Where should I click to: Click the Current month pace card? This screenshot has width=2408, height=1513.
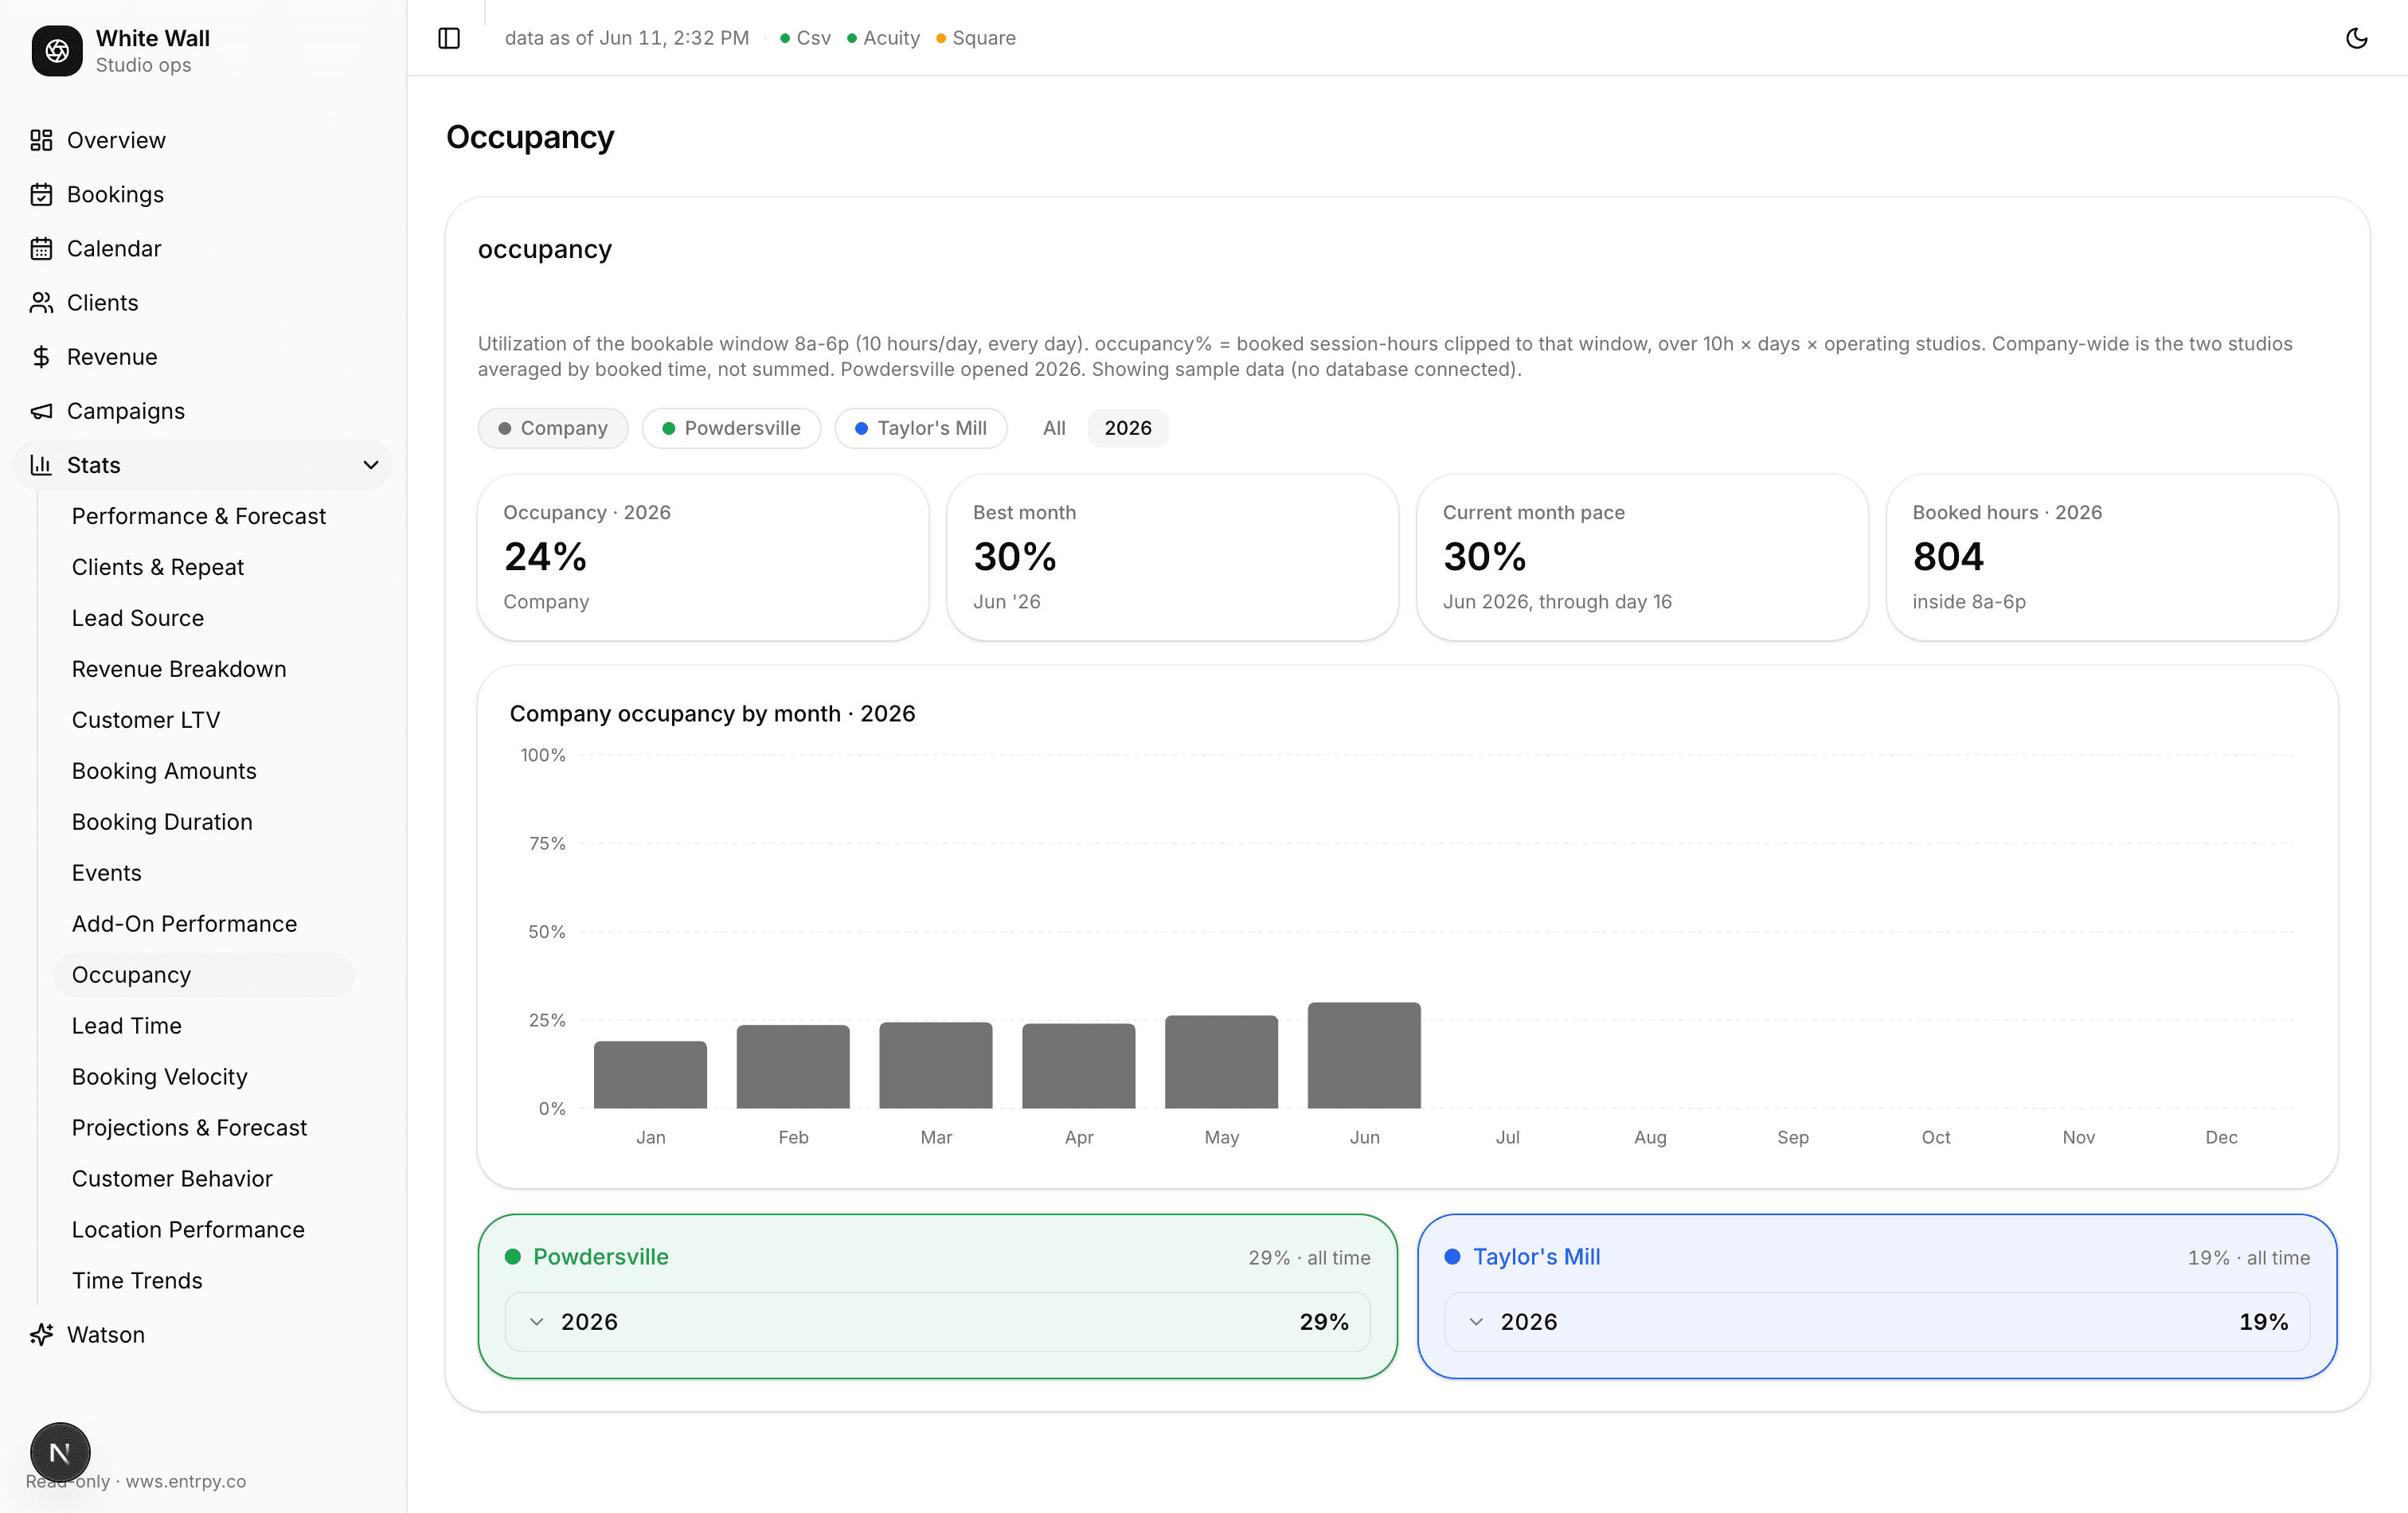(x=1642, y=557)
